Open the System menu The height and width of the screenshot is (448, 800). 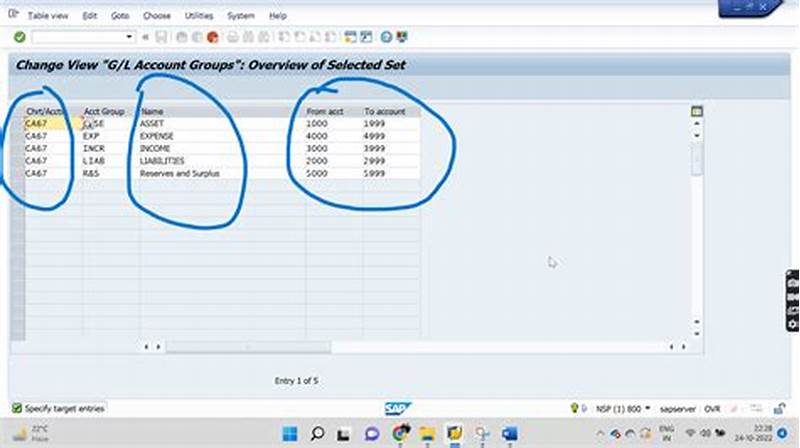click(x=241, y=16)
